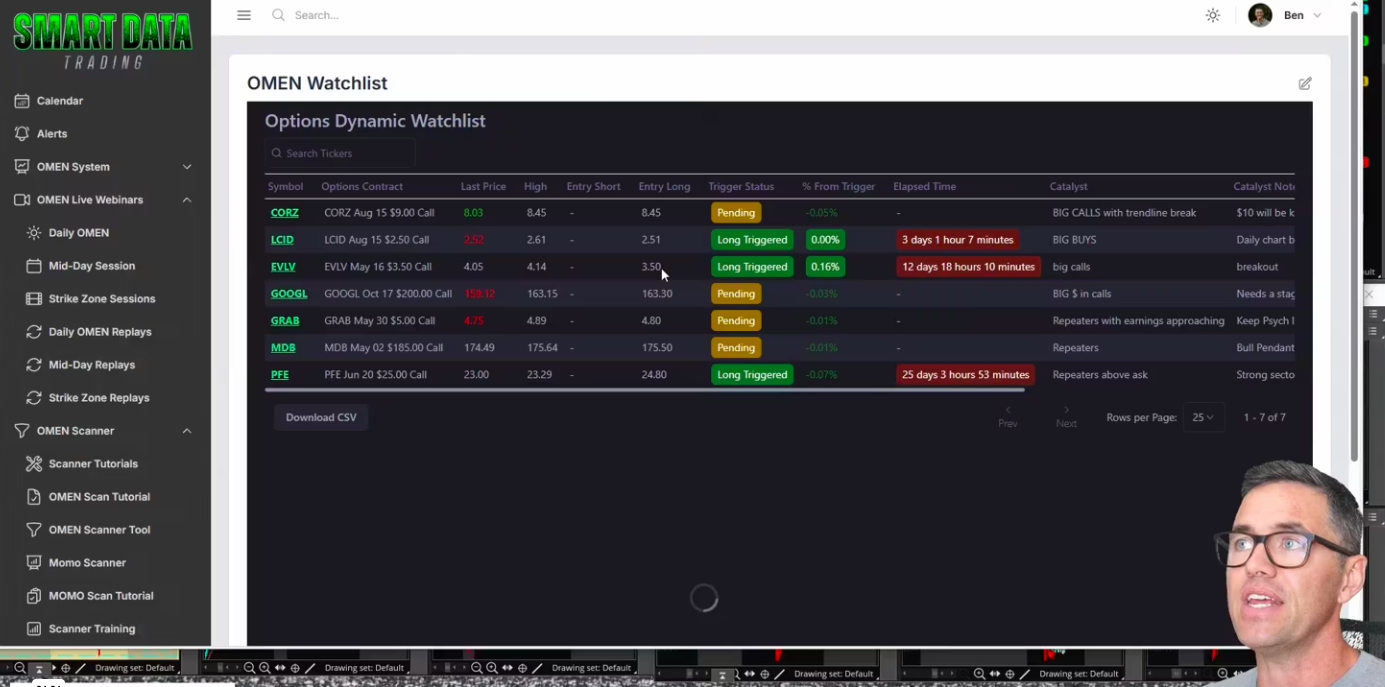1385x687 pixels.
Task: Open Ben's profile avatar
Action: point(1260,15)
